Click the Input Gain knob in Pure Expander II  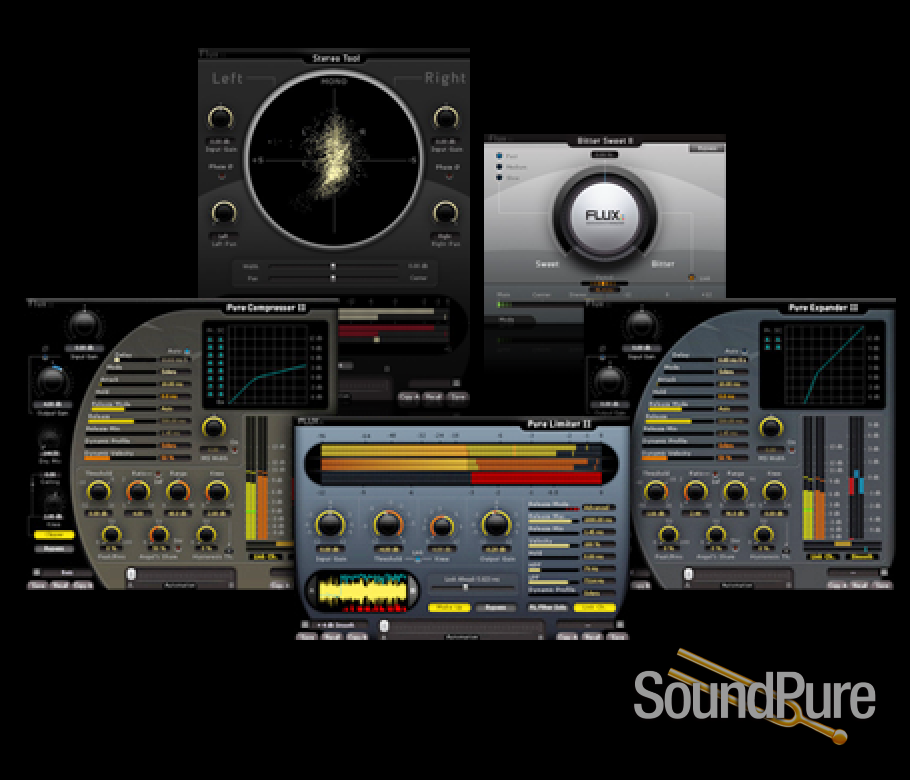[641, 326]
